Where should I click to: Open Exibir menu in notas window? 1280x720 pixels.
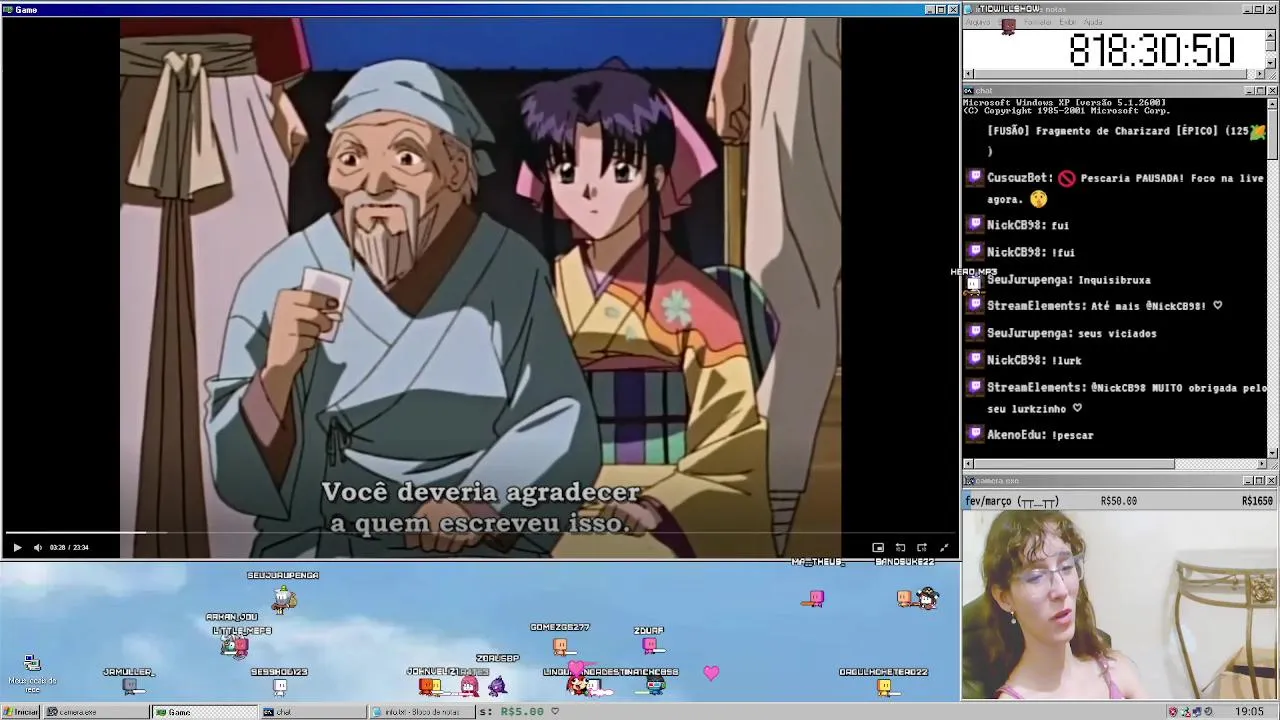[1068, 22]
